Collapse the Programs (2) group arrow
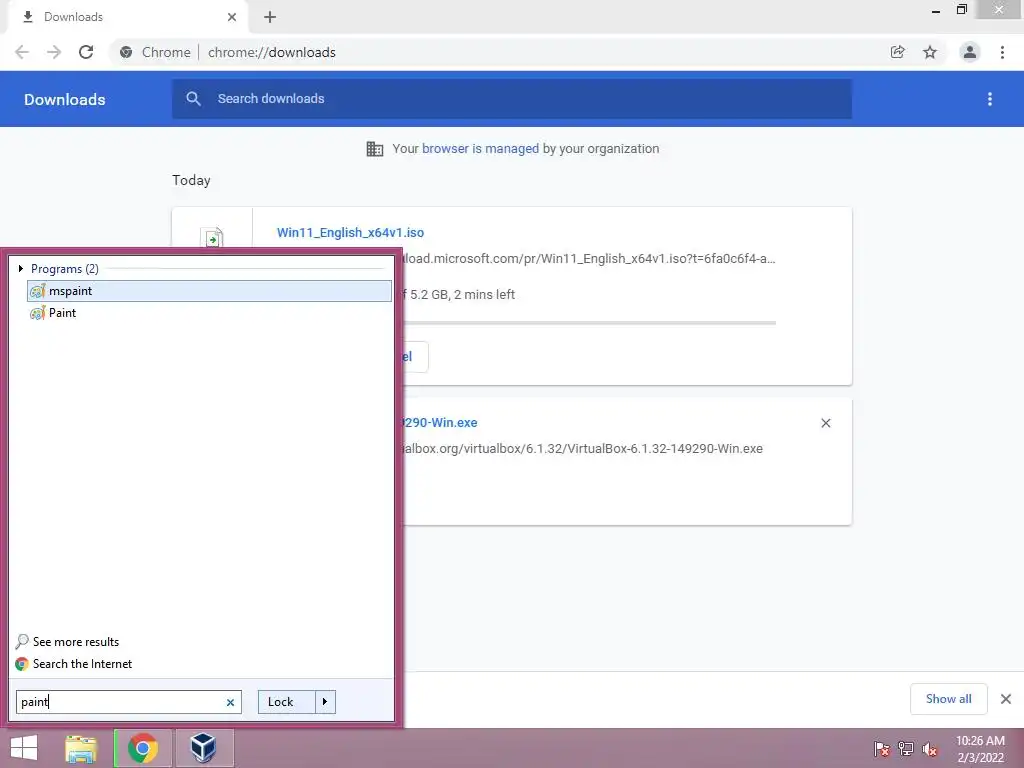Image resolution: width=1024 pixels, height=768 pixels. [21, 268]
